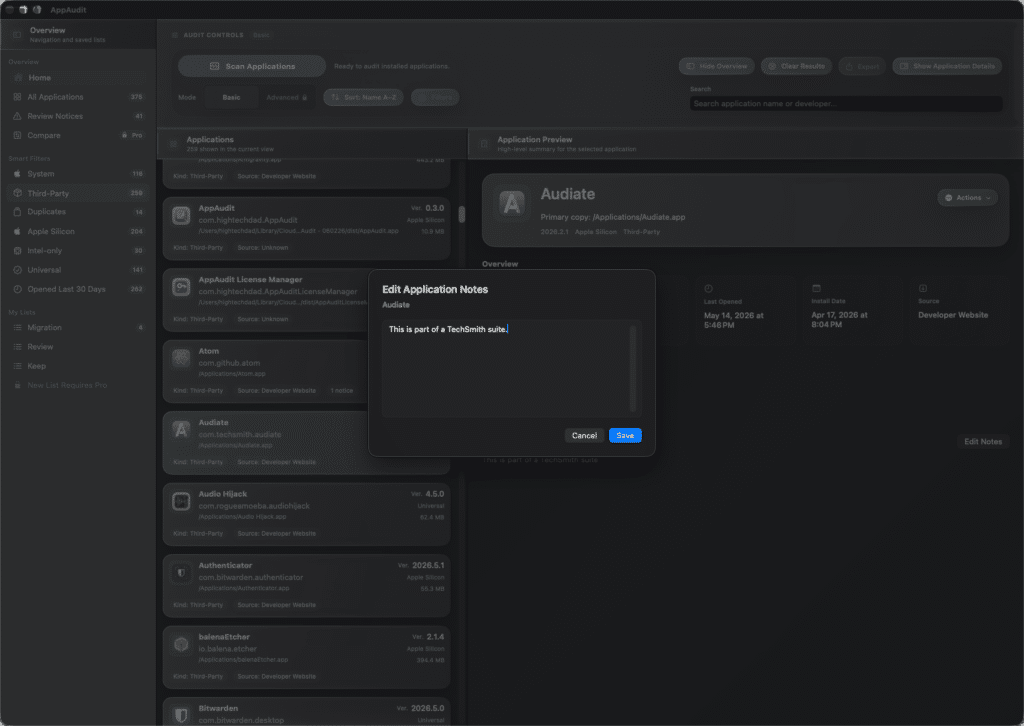Click the AppAudit License Manager icon
Image resolution: width=1024 pixels, height=726 pixels.
[181, 287]
